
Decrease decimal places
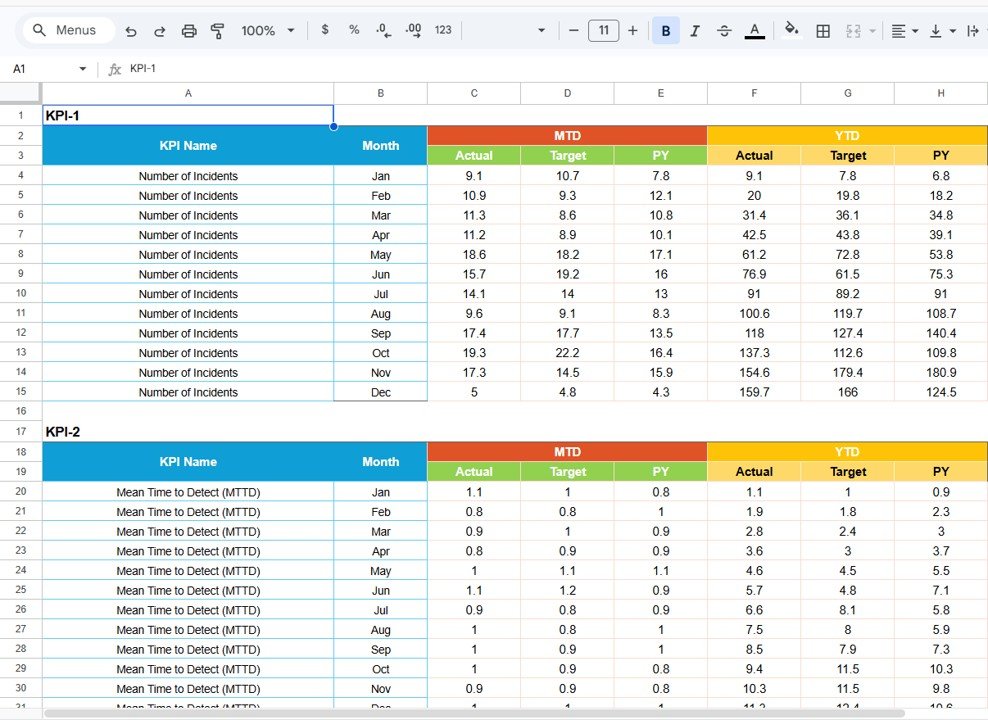click(383, 30)
